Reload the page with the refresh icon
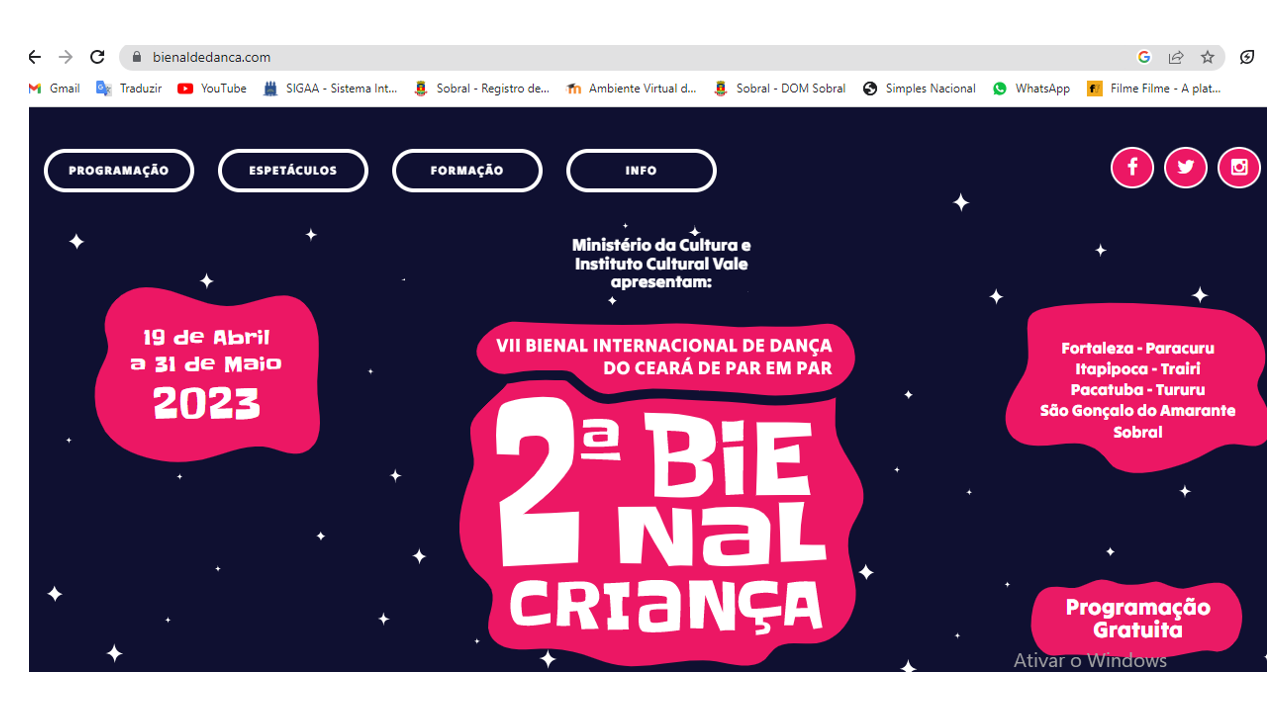The image size is (1280, 720). point(97,57)
